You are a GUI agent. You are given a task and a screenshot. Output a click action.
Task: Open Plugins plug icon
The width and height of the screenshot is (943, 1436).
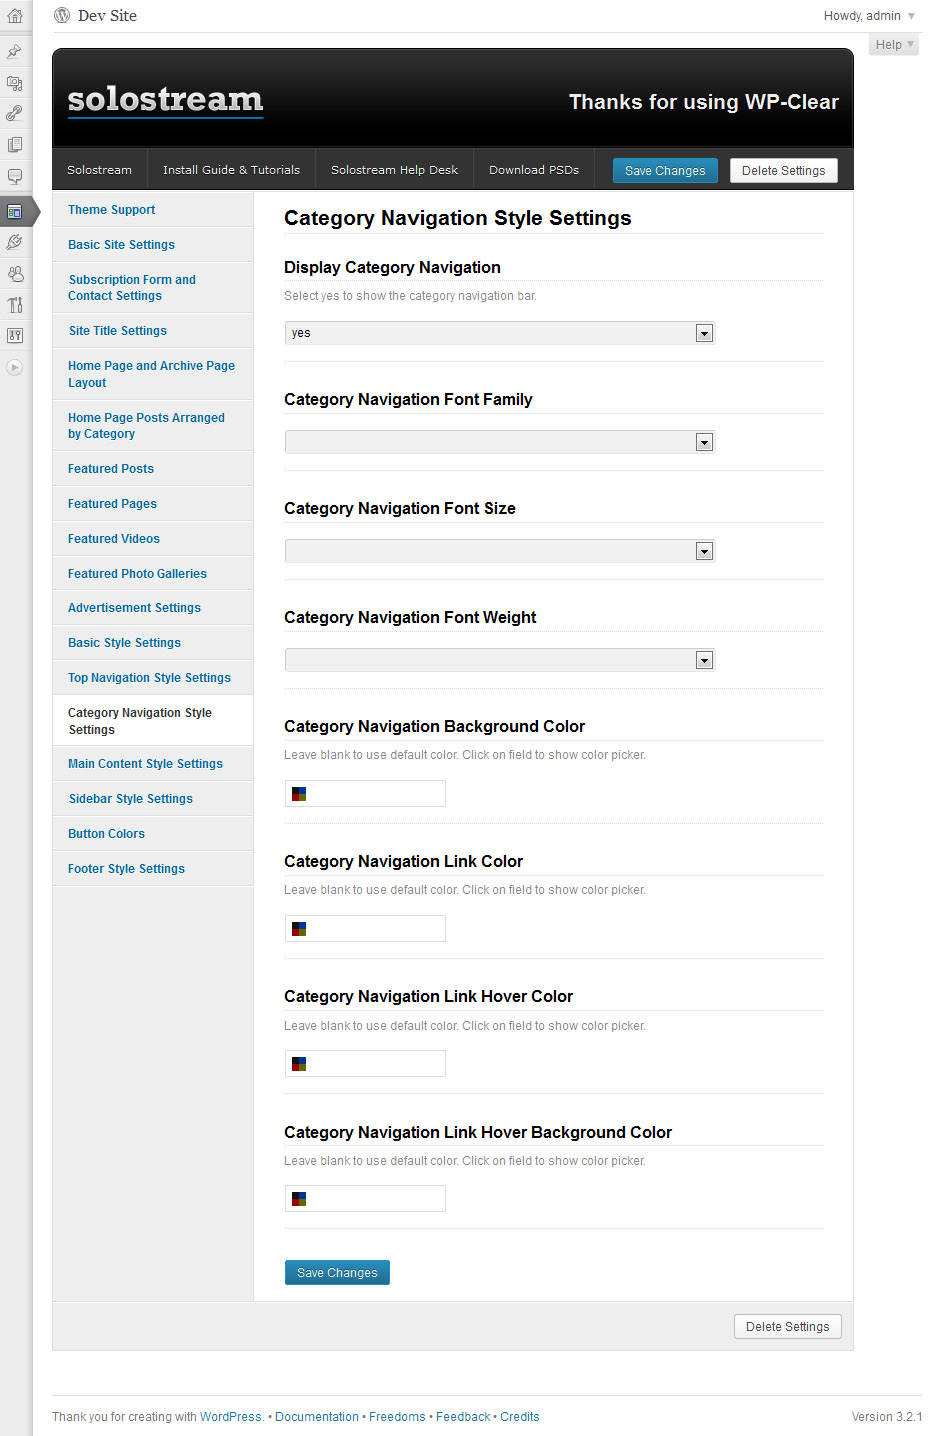pos(14,242)
